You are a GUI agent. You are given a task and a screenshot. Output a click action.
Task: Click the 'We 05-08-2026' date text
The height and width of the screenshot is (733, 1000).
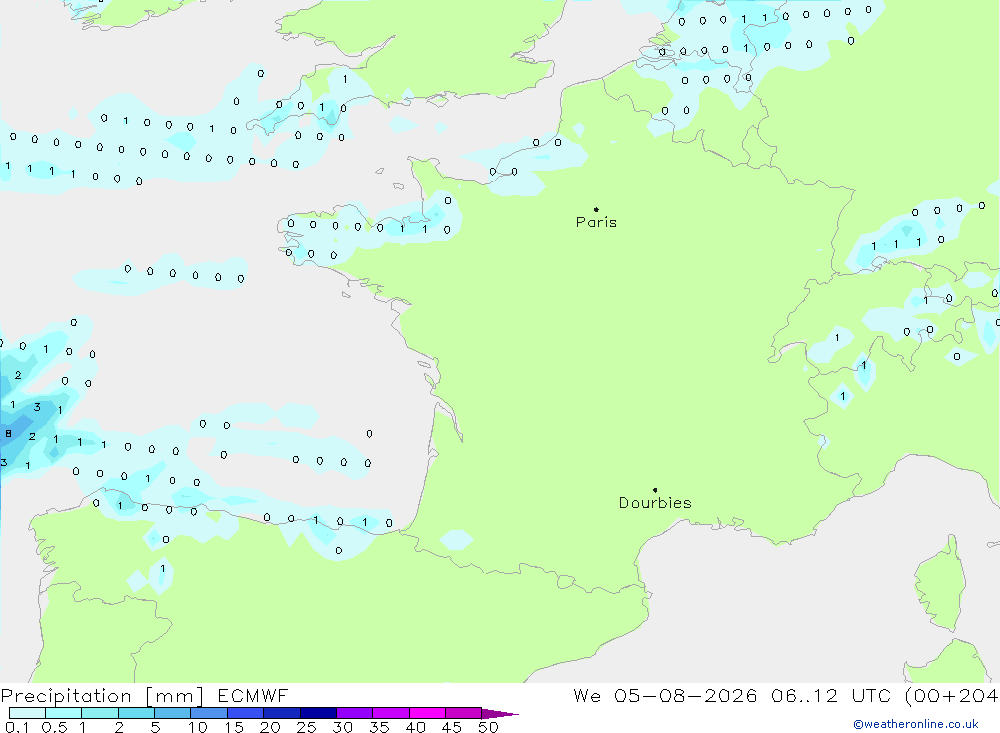[x=665, y=695]
